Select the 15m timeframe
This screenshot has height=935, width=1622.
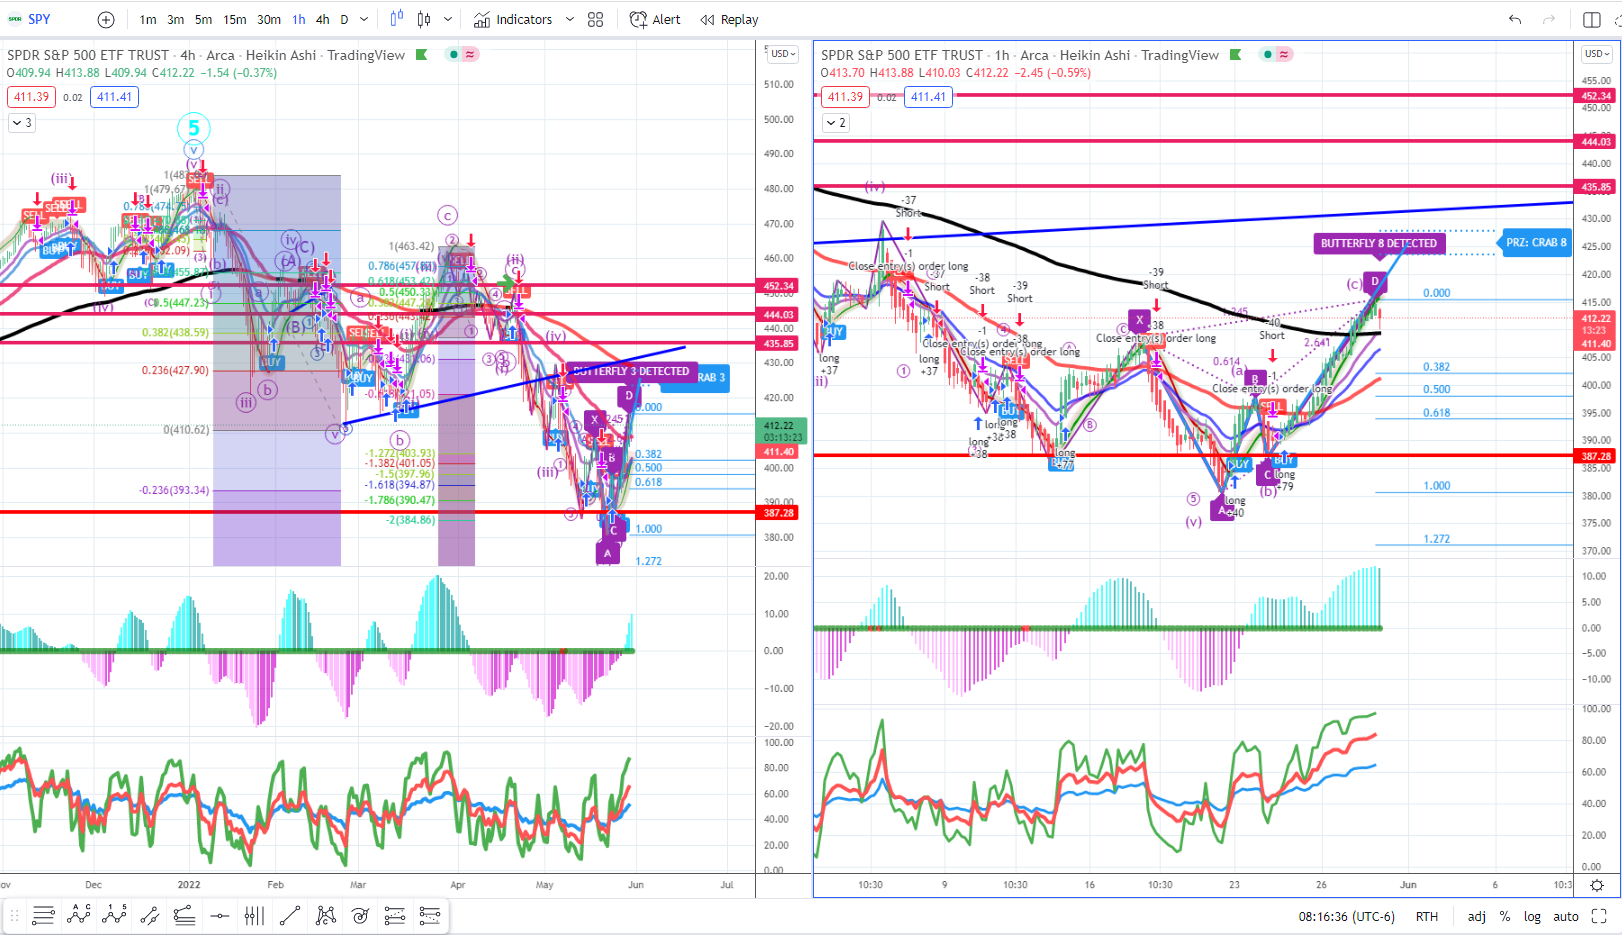[235, 19]
